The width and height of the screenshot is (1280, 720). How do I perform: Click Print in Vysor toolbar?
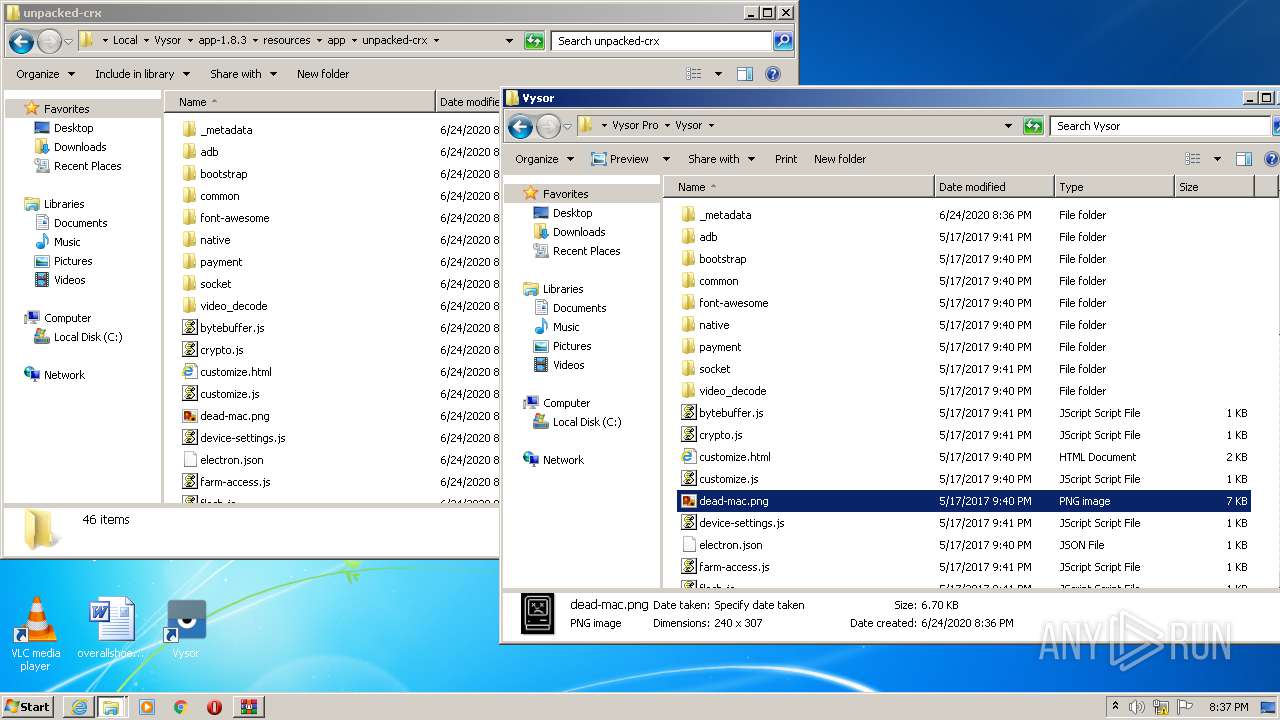click(786, 159)
